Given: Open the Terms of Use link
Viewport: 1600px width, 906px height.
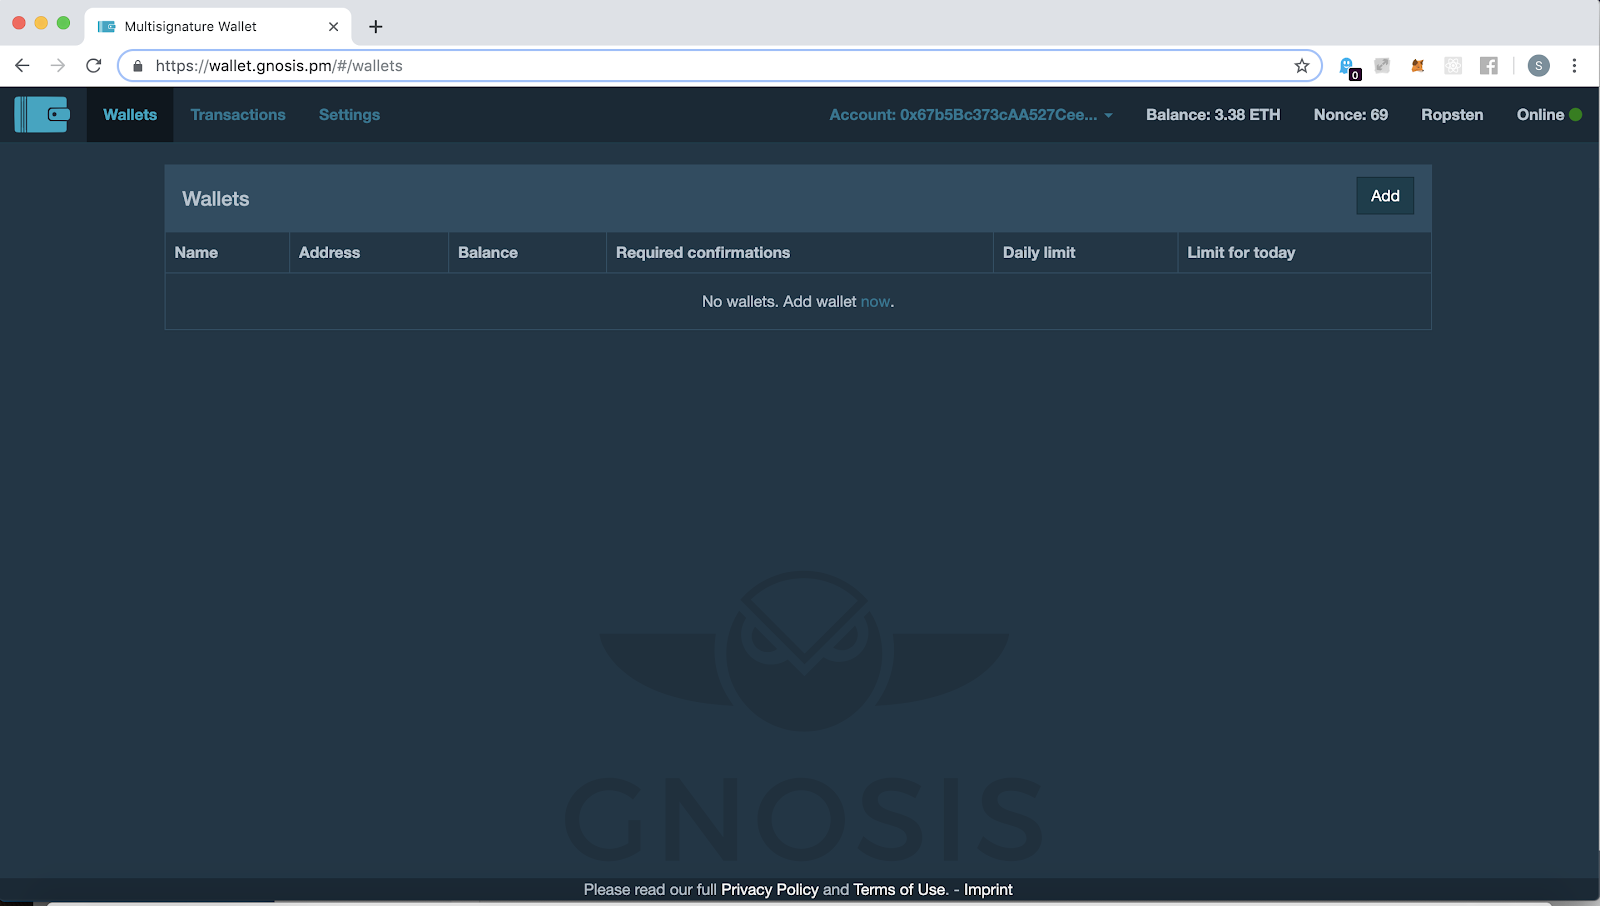Looking at the screenshot, I should [x=898, y=889].
